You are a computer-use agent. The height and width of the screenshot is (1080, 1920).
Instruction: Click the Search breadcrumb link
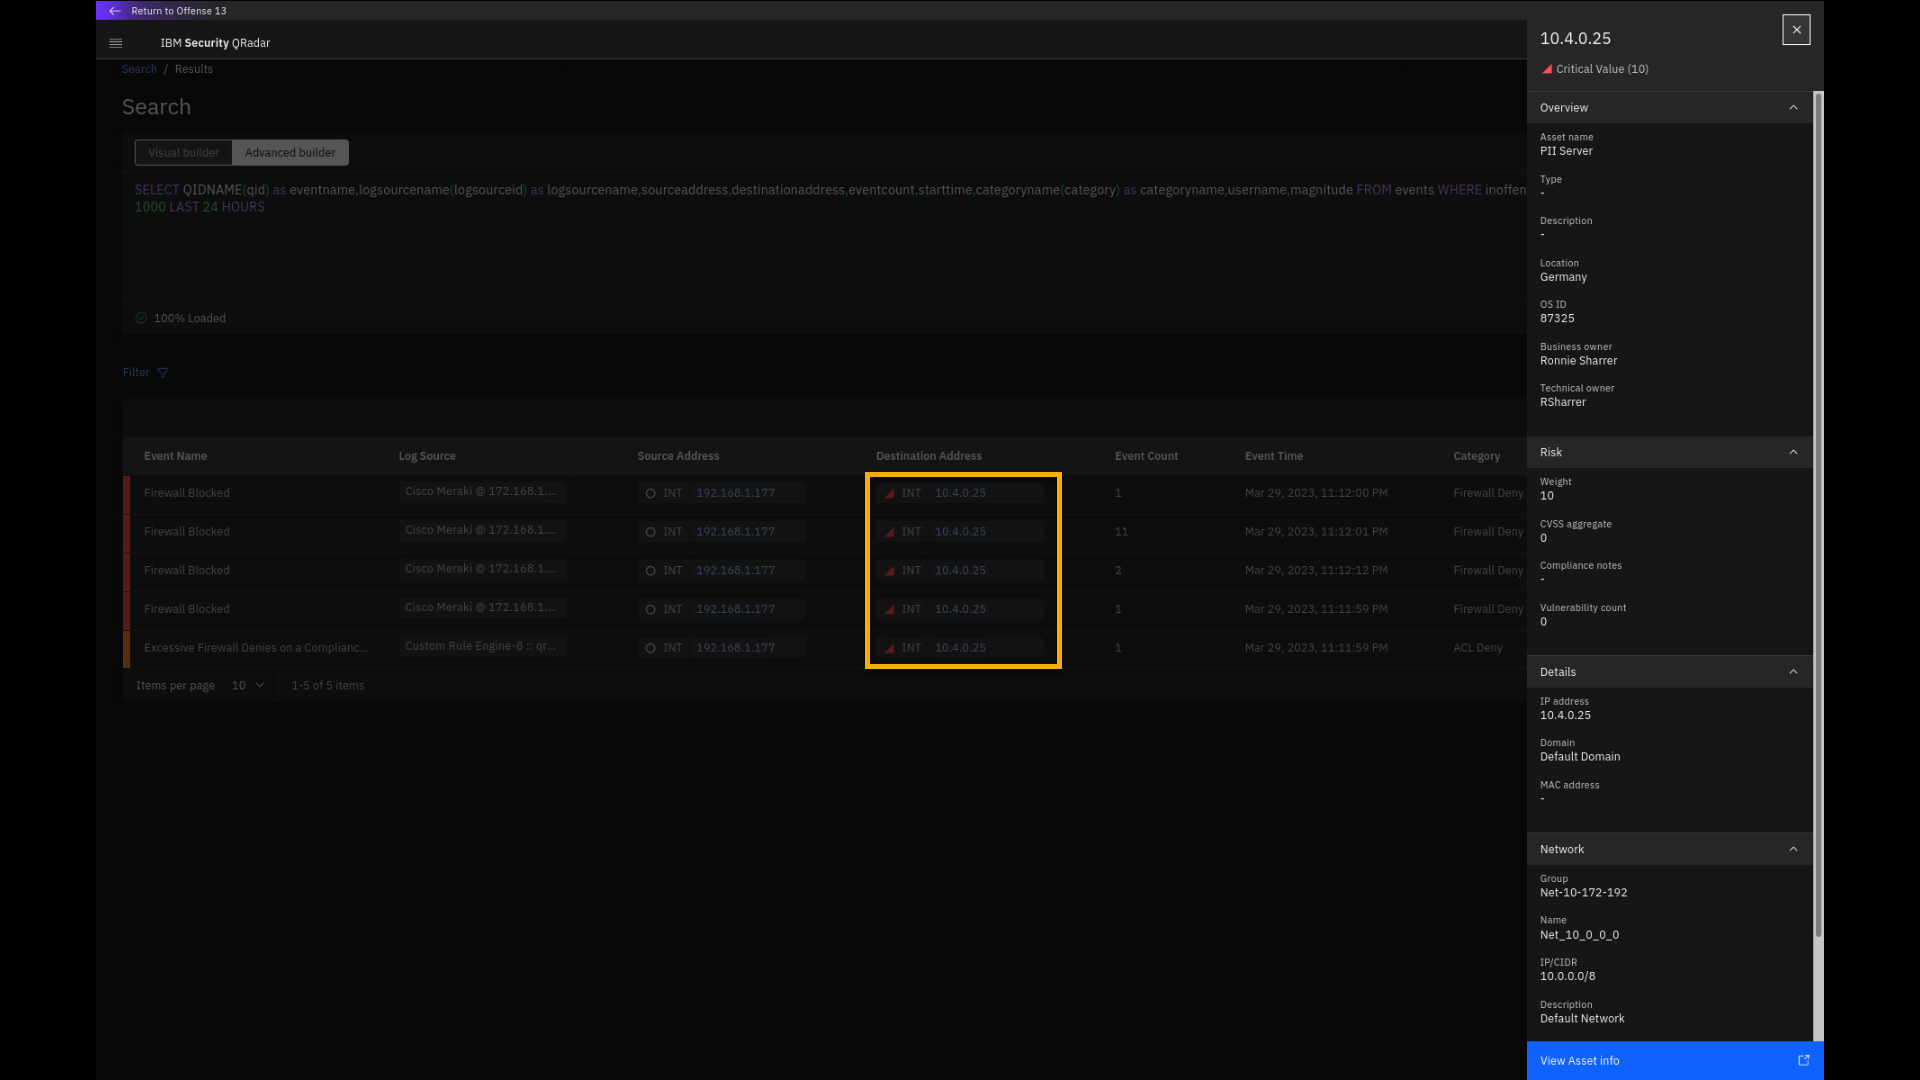[139, 69]
